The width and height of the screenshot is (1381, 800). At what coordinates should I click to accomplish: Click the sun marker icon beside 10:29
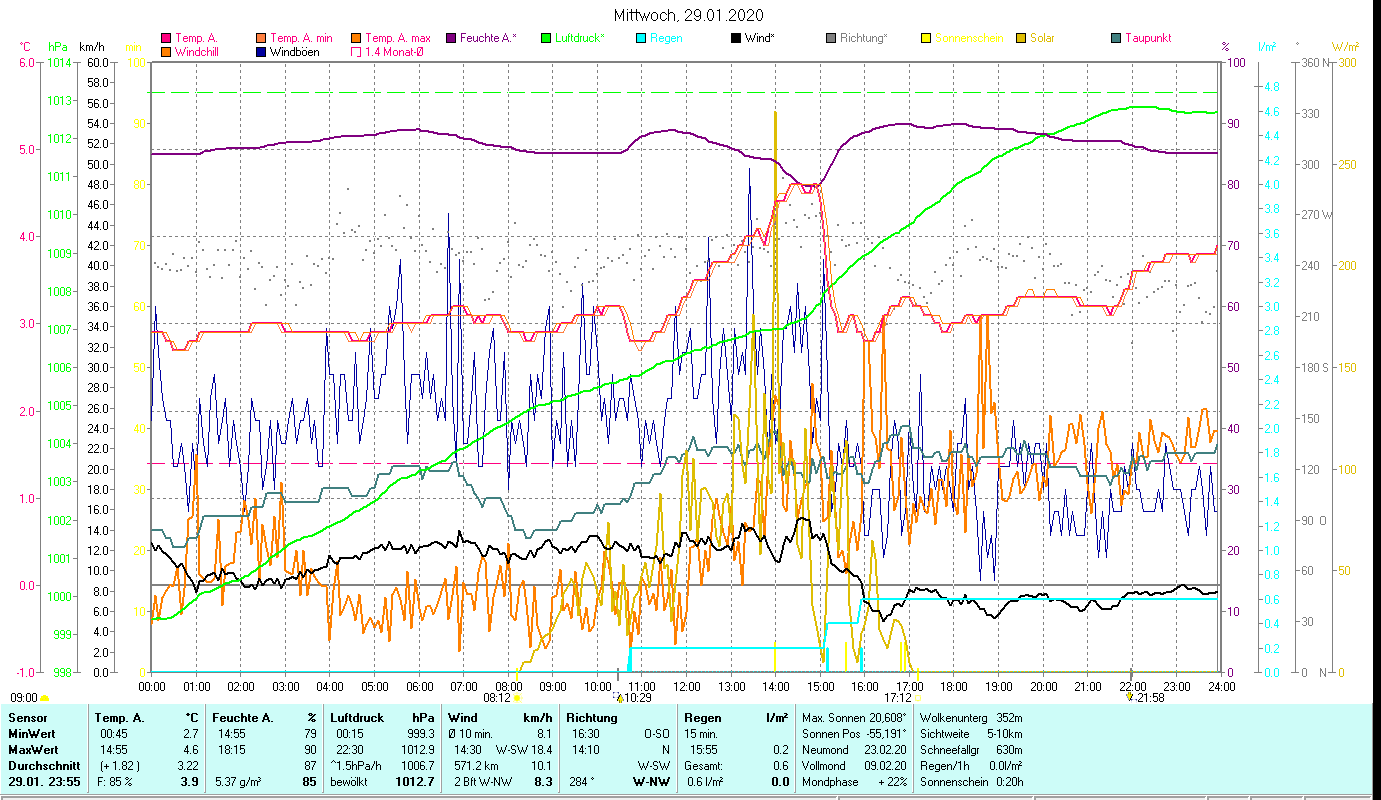(620, 698)
